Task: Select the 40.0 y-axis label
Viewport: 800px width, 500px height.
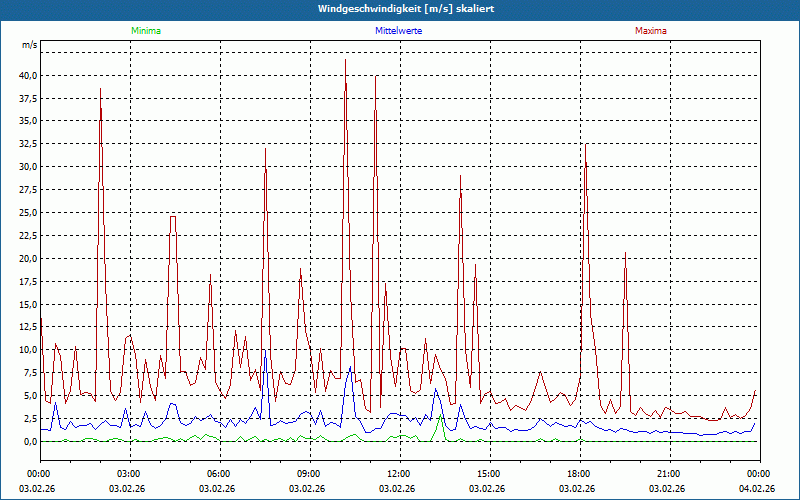Action: 26,75
